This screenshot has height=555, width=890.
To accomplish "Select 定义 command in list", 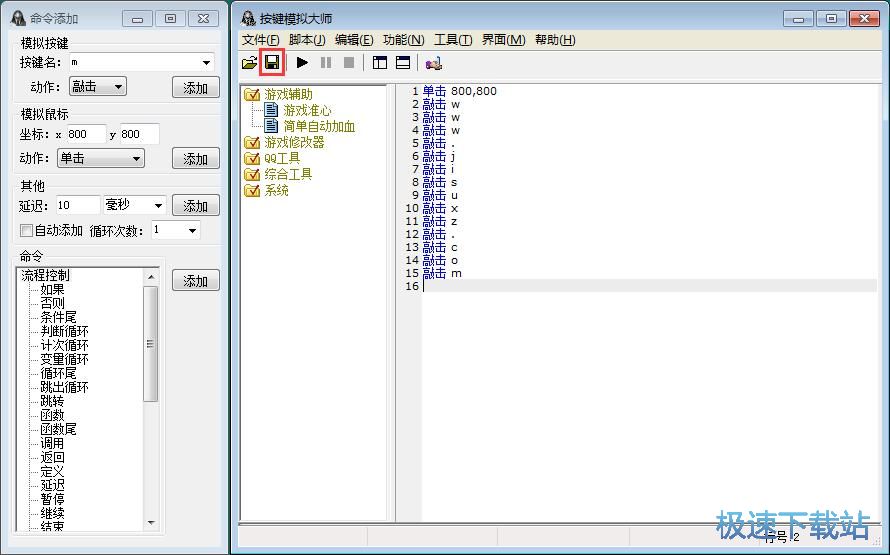I will pyautogui.click(x=52, y=471).
